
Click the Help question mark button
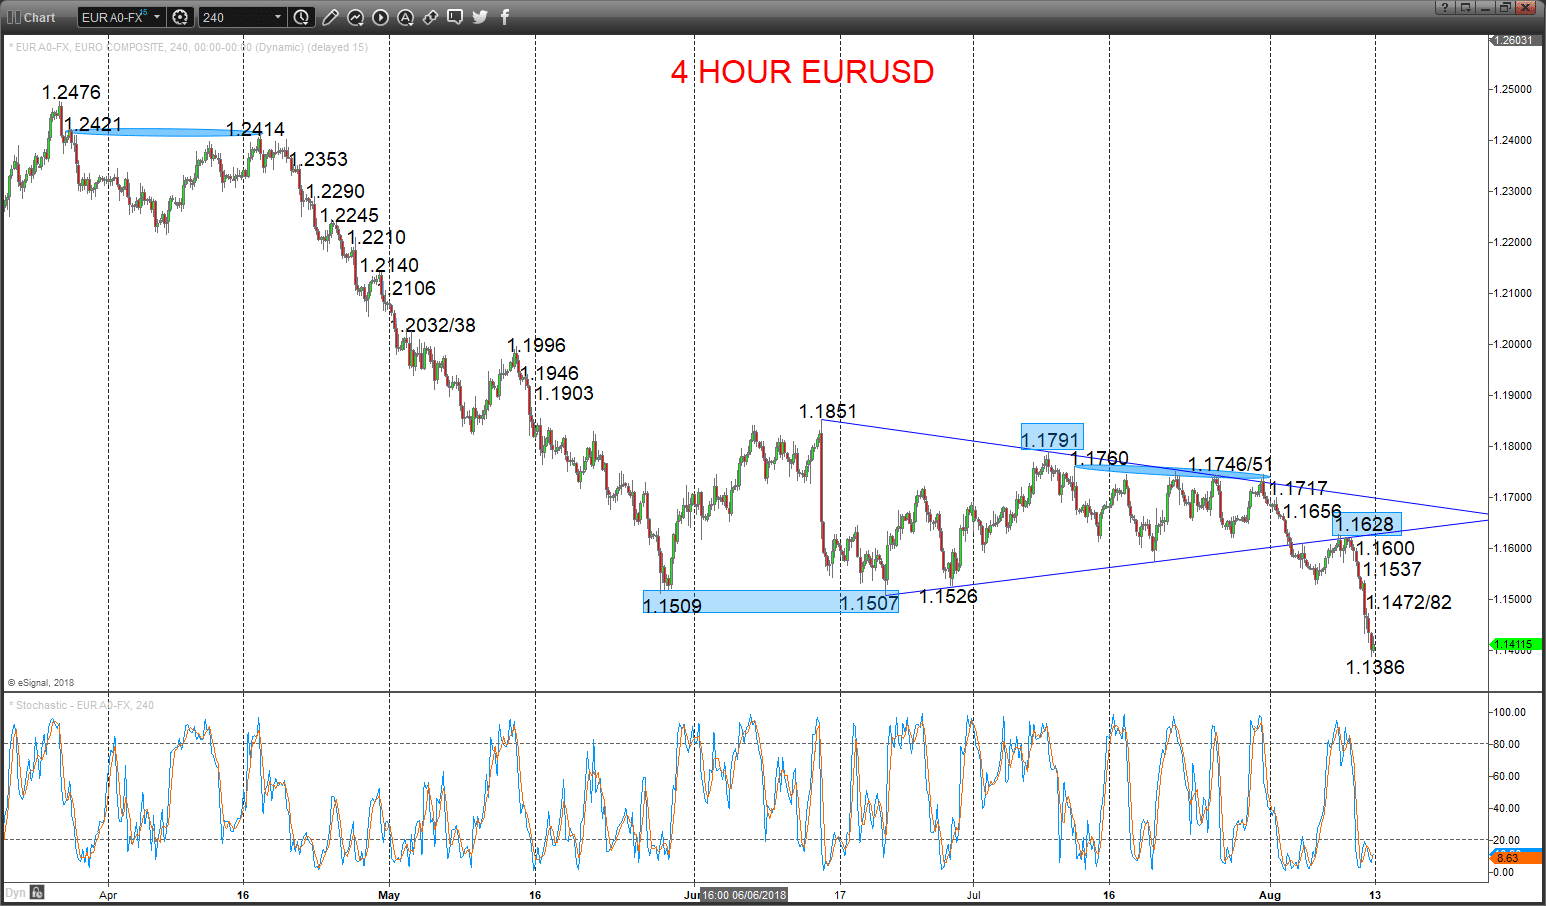[x=1445, y=7]
